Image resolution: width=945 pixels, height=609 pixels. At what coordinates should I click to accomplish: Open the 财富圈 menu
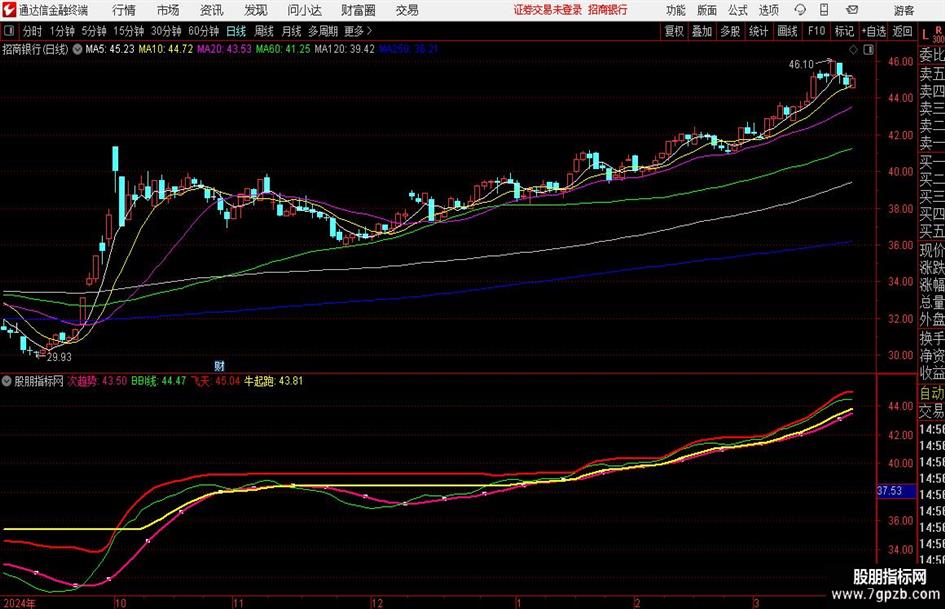click(358, 10)
